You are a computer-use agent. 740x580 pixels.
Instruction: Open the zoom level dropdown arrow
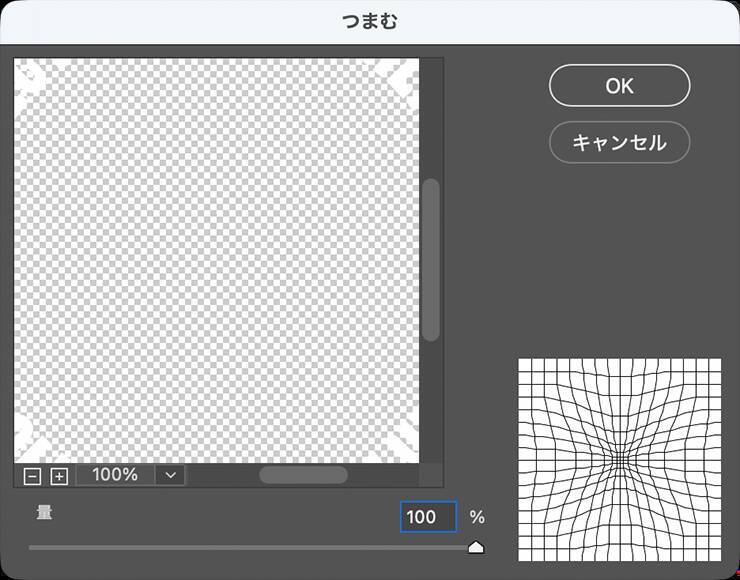(171, 475)
